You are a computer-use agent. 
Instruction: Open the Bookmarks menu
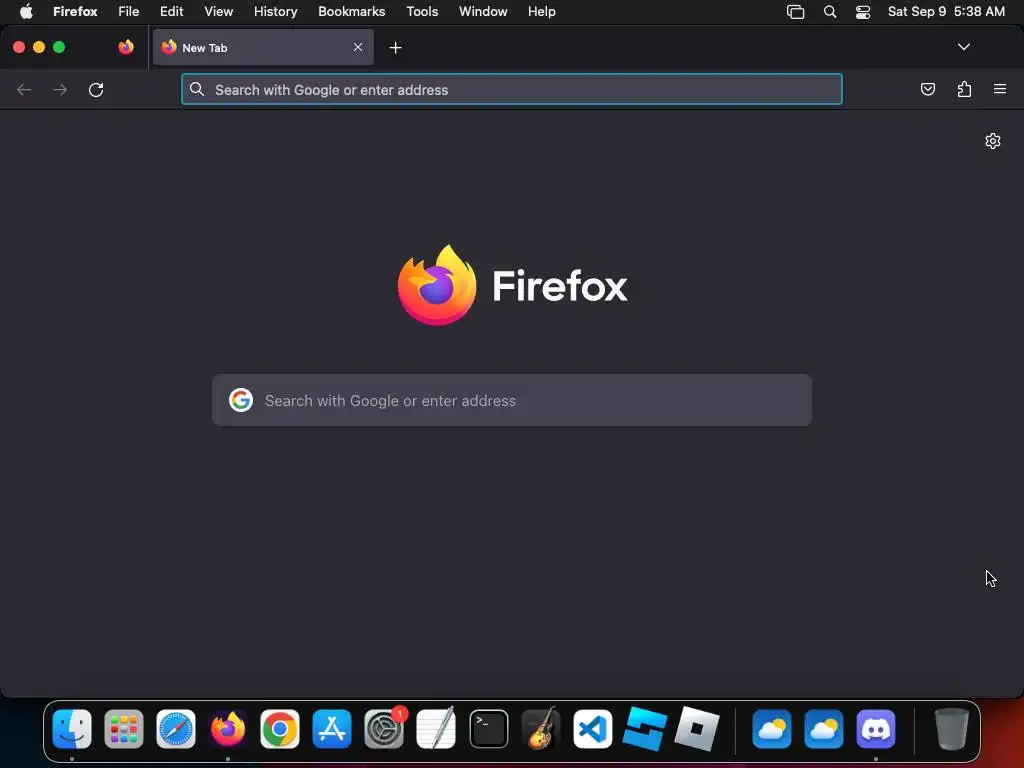(351, 11)
